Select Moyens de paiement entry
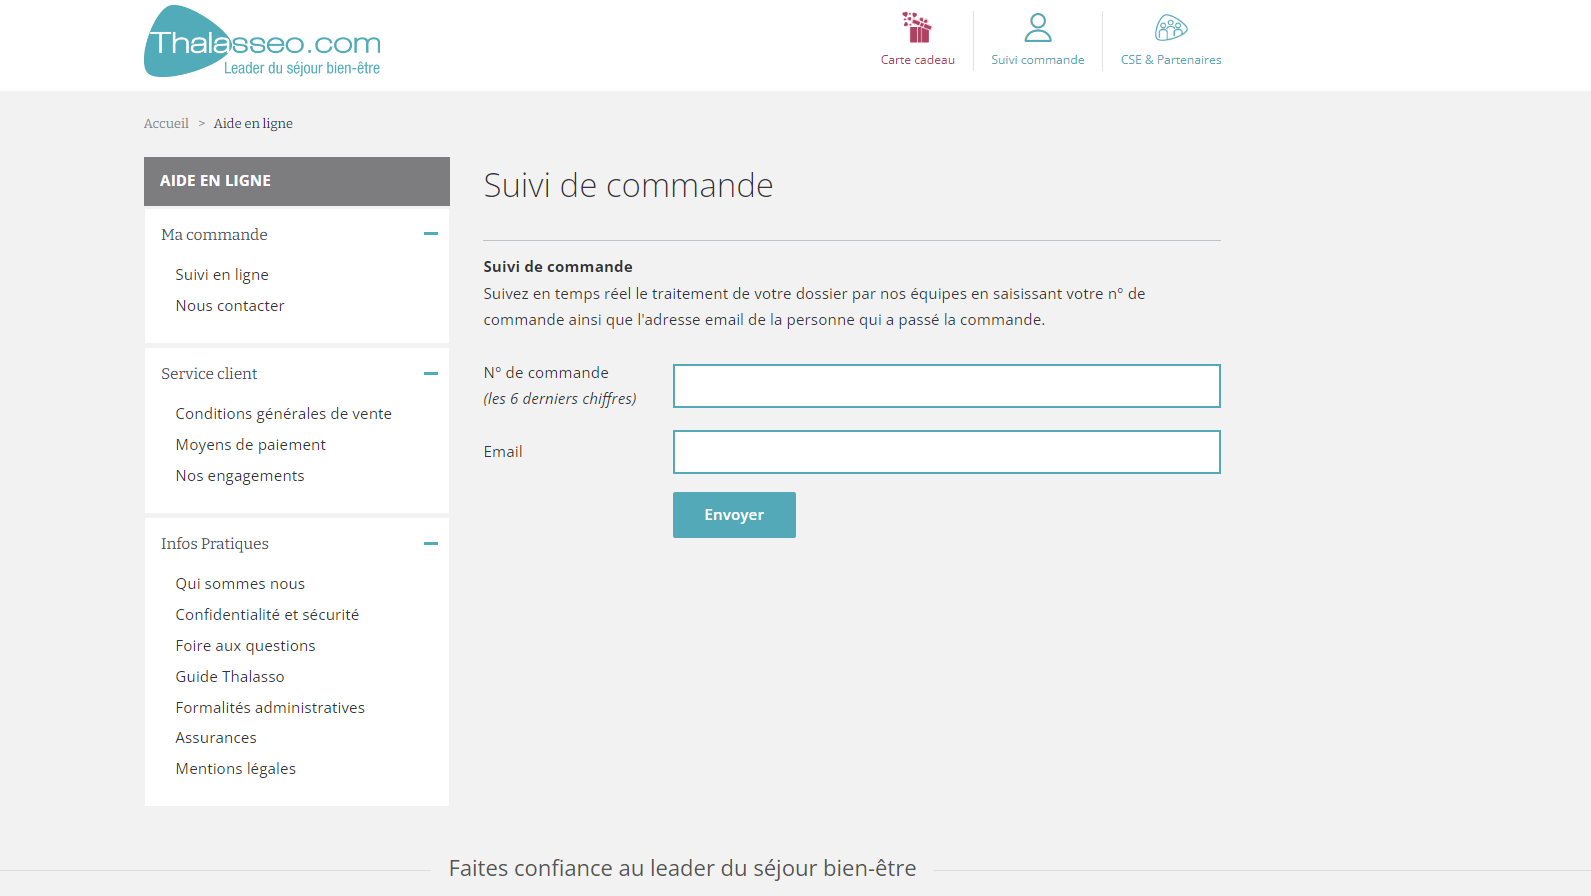This screenshot has width=1591, height=896. tap(251, 445)
